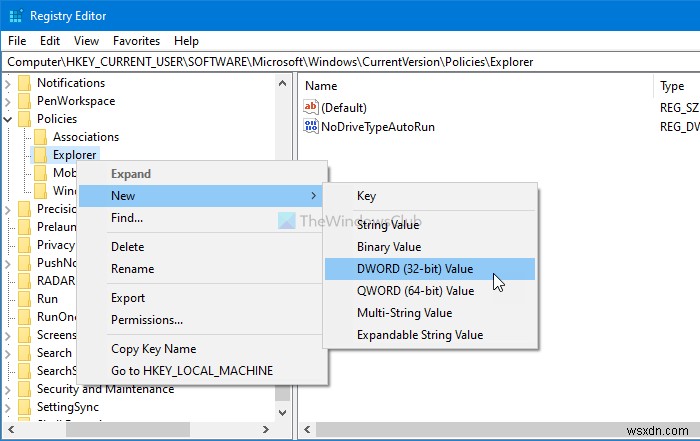Expand the Precision node arrow
The width and height of the screenshot is (700, 441).
8,209
